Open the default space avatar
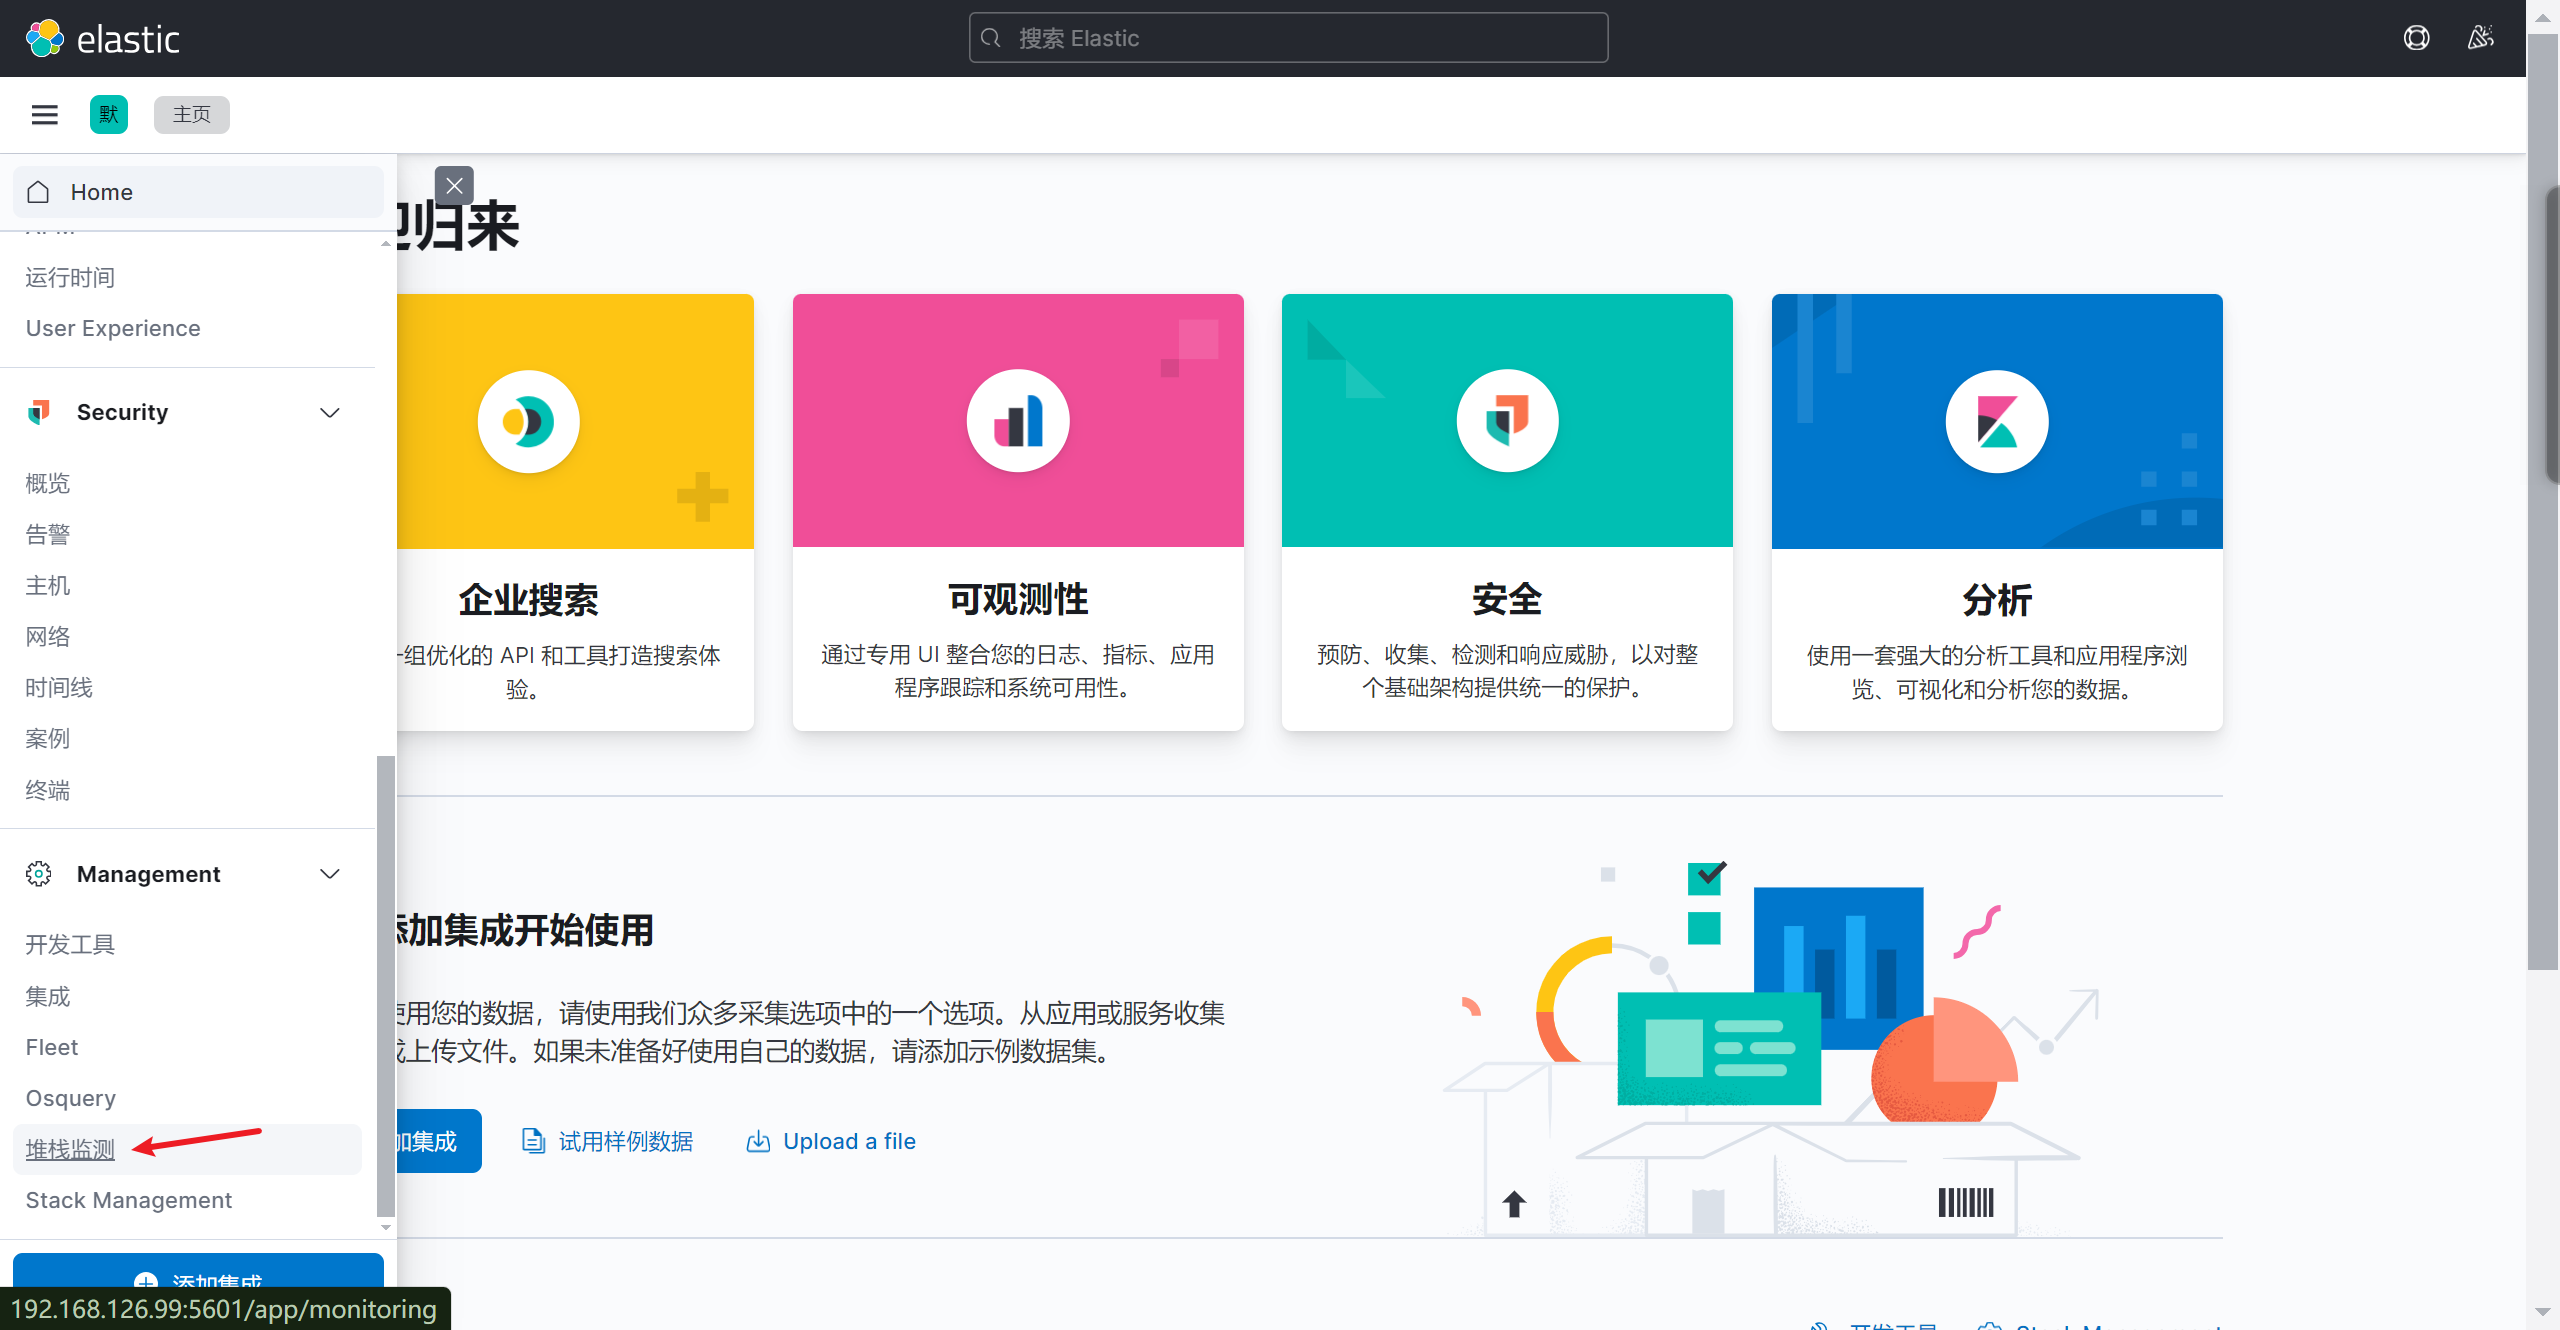The height and width of the screenshot is (1330, 2560). [109, 115]
